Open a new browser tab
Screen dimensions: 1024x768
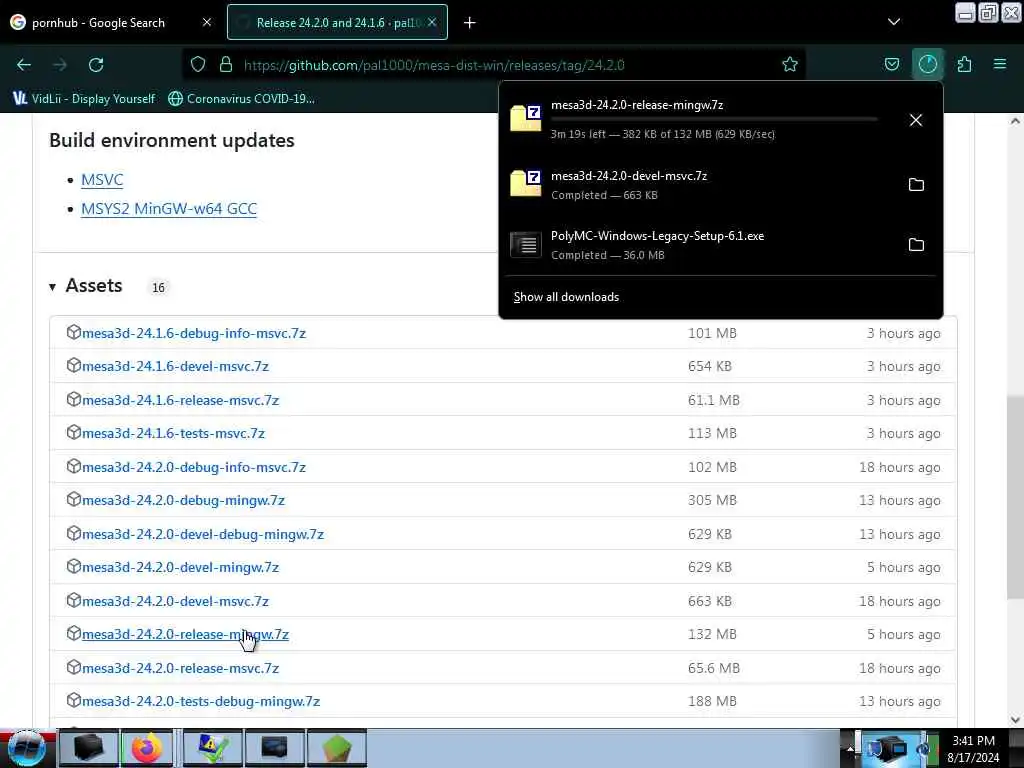pos(470,23)
